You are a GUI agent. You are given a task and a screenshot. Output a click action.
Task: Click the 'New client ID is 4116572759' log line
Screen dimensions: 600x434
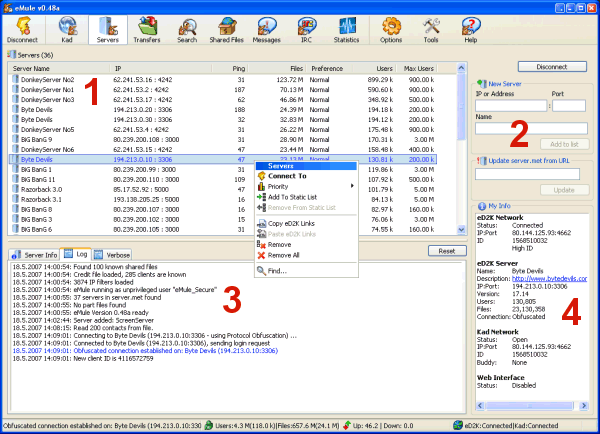coord(83,359)
